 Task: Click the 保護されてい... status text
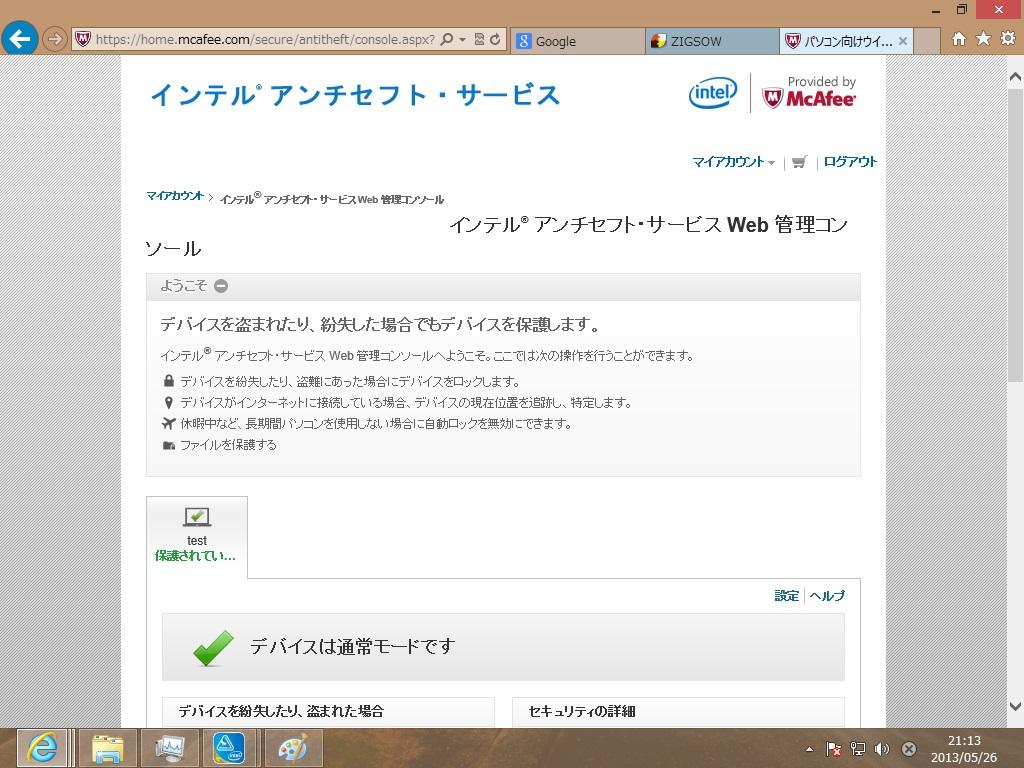[195, 556]
